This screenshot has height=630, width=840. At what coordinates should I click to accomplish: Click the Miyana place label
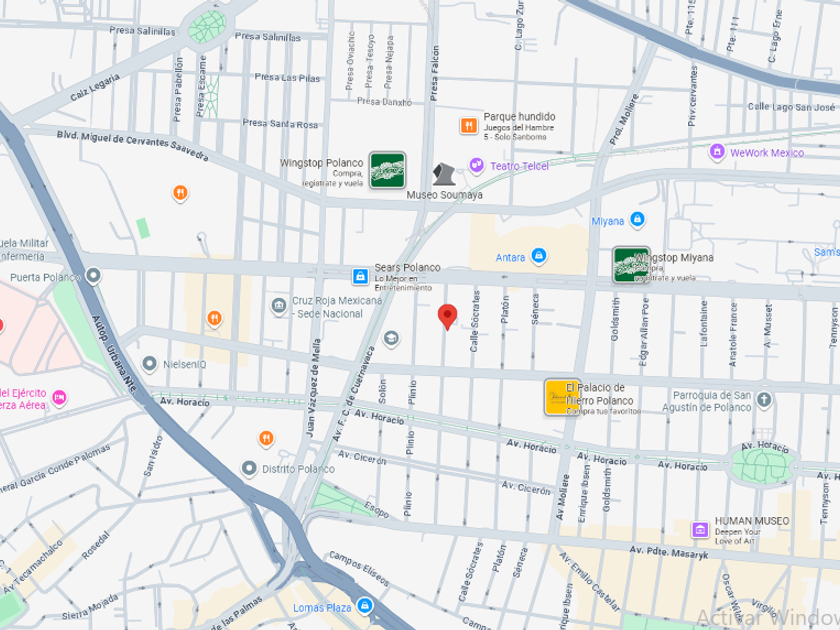(x=608, y=221)
